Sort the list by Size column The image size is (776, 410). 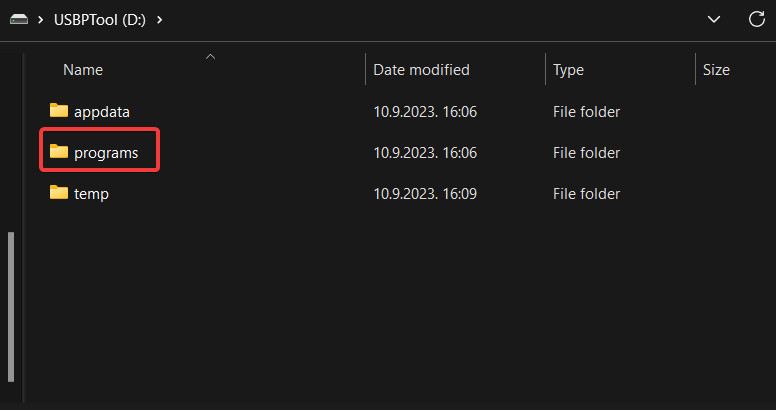tap(716, 70)
